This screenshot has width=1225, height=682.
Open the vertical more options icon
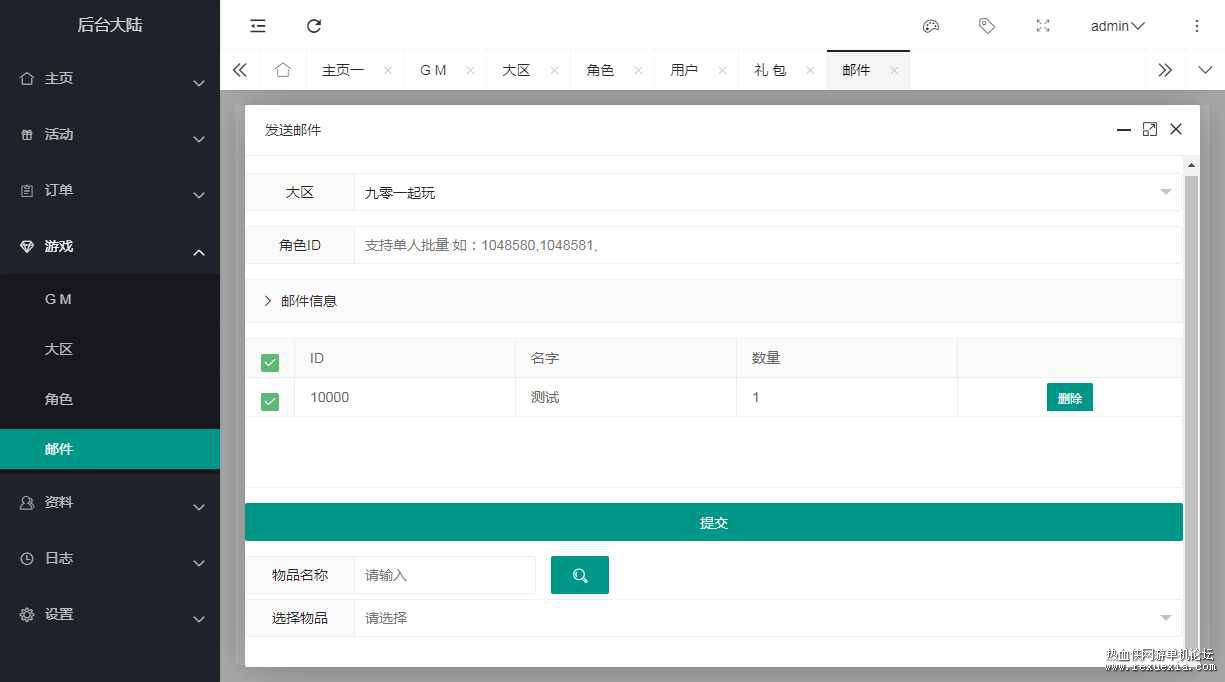[x=1197, y=26]
